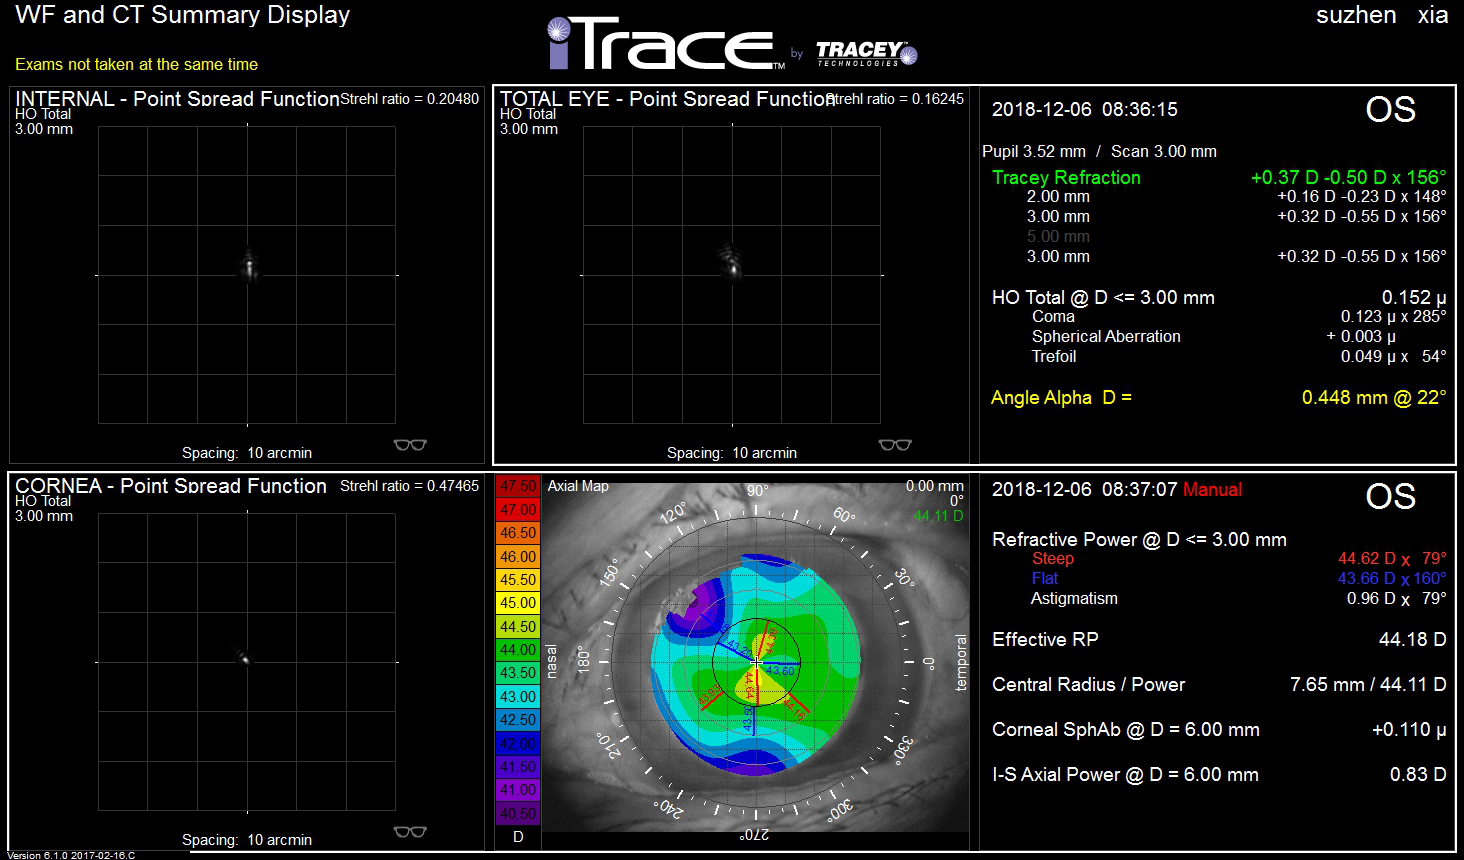Screen dimensions: 1464x860
Task: Click the Steep value 44.62 D x 79°
Action: (x=1392, y=558)
